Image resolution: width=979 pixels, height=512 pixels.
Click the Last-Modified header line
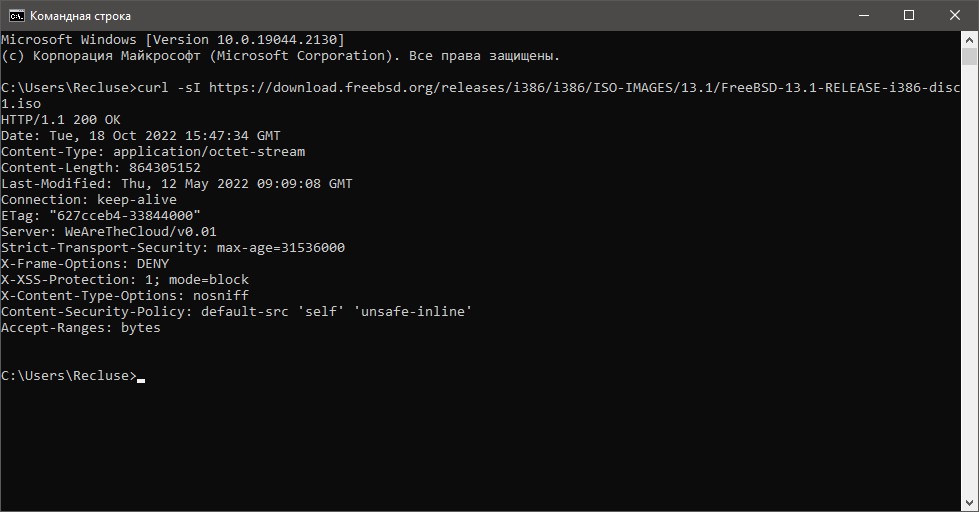click(177, 184)
